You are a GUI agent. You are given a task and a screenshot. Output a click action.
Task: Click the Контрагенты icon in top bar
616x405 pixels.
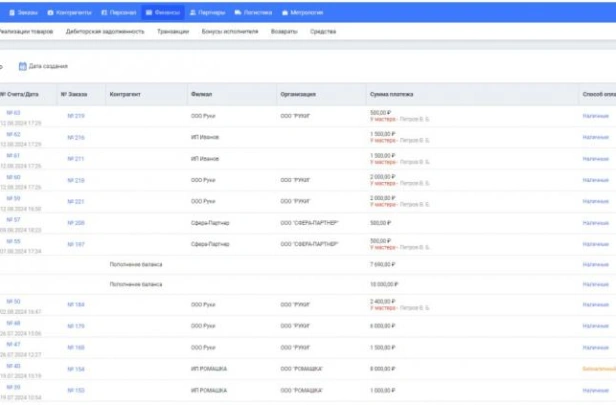(51, 13)
